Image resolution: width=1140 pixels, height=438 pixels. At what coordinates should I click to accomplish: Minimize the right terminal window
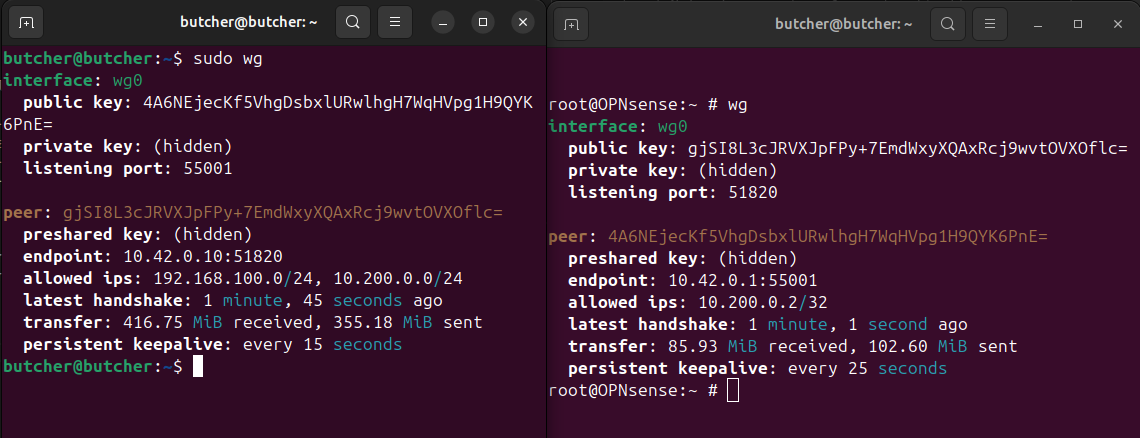pyautogui.click(x=1037, y=23)
